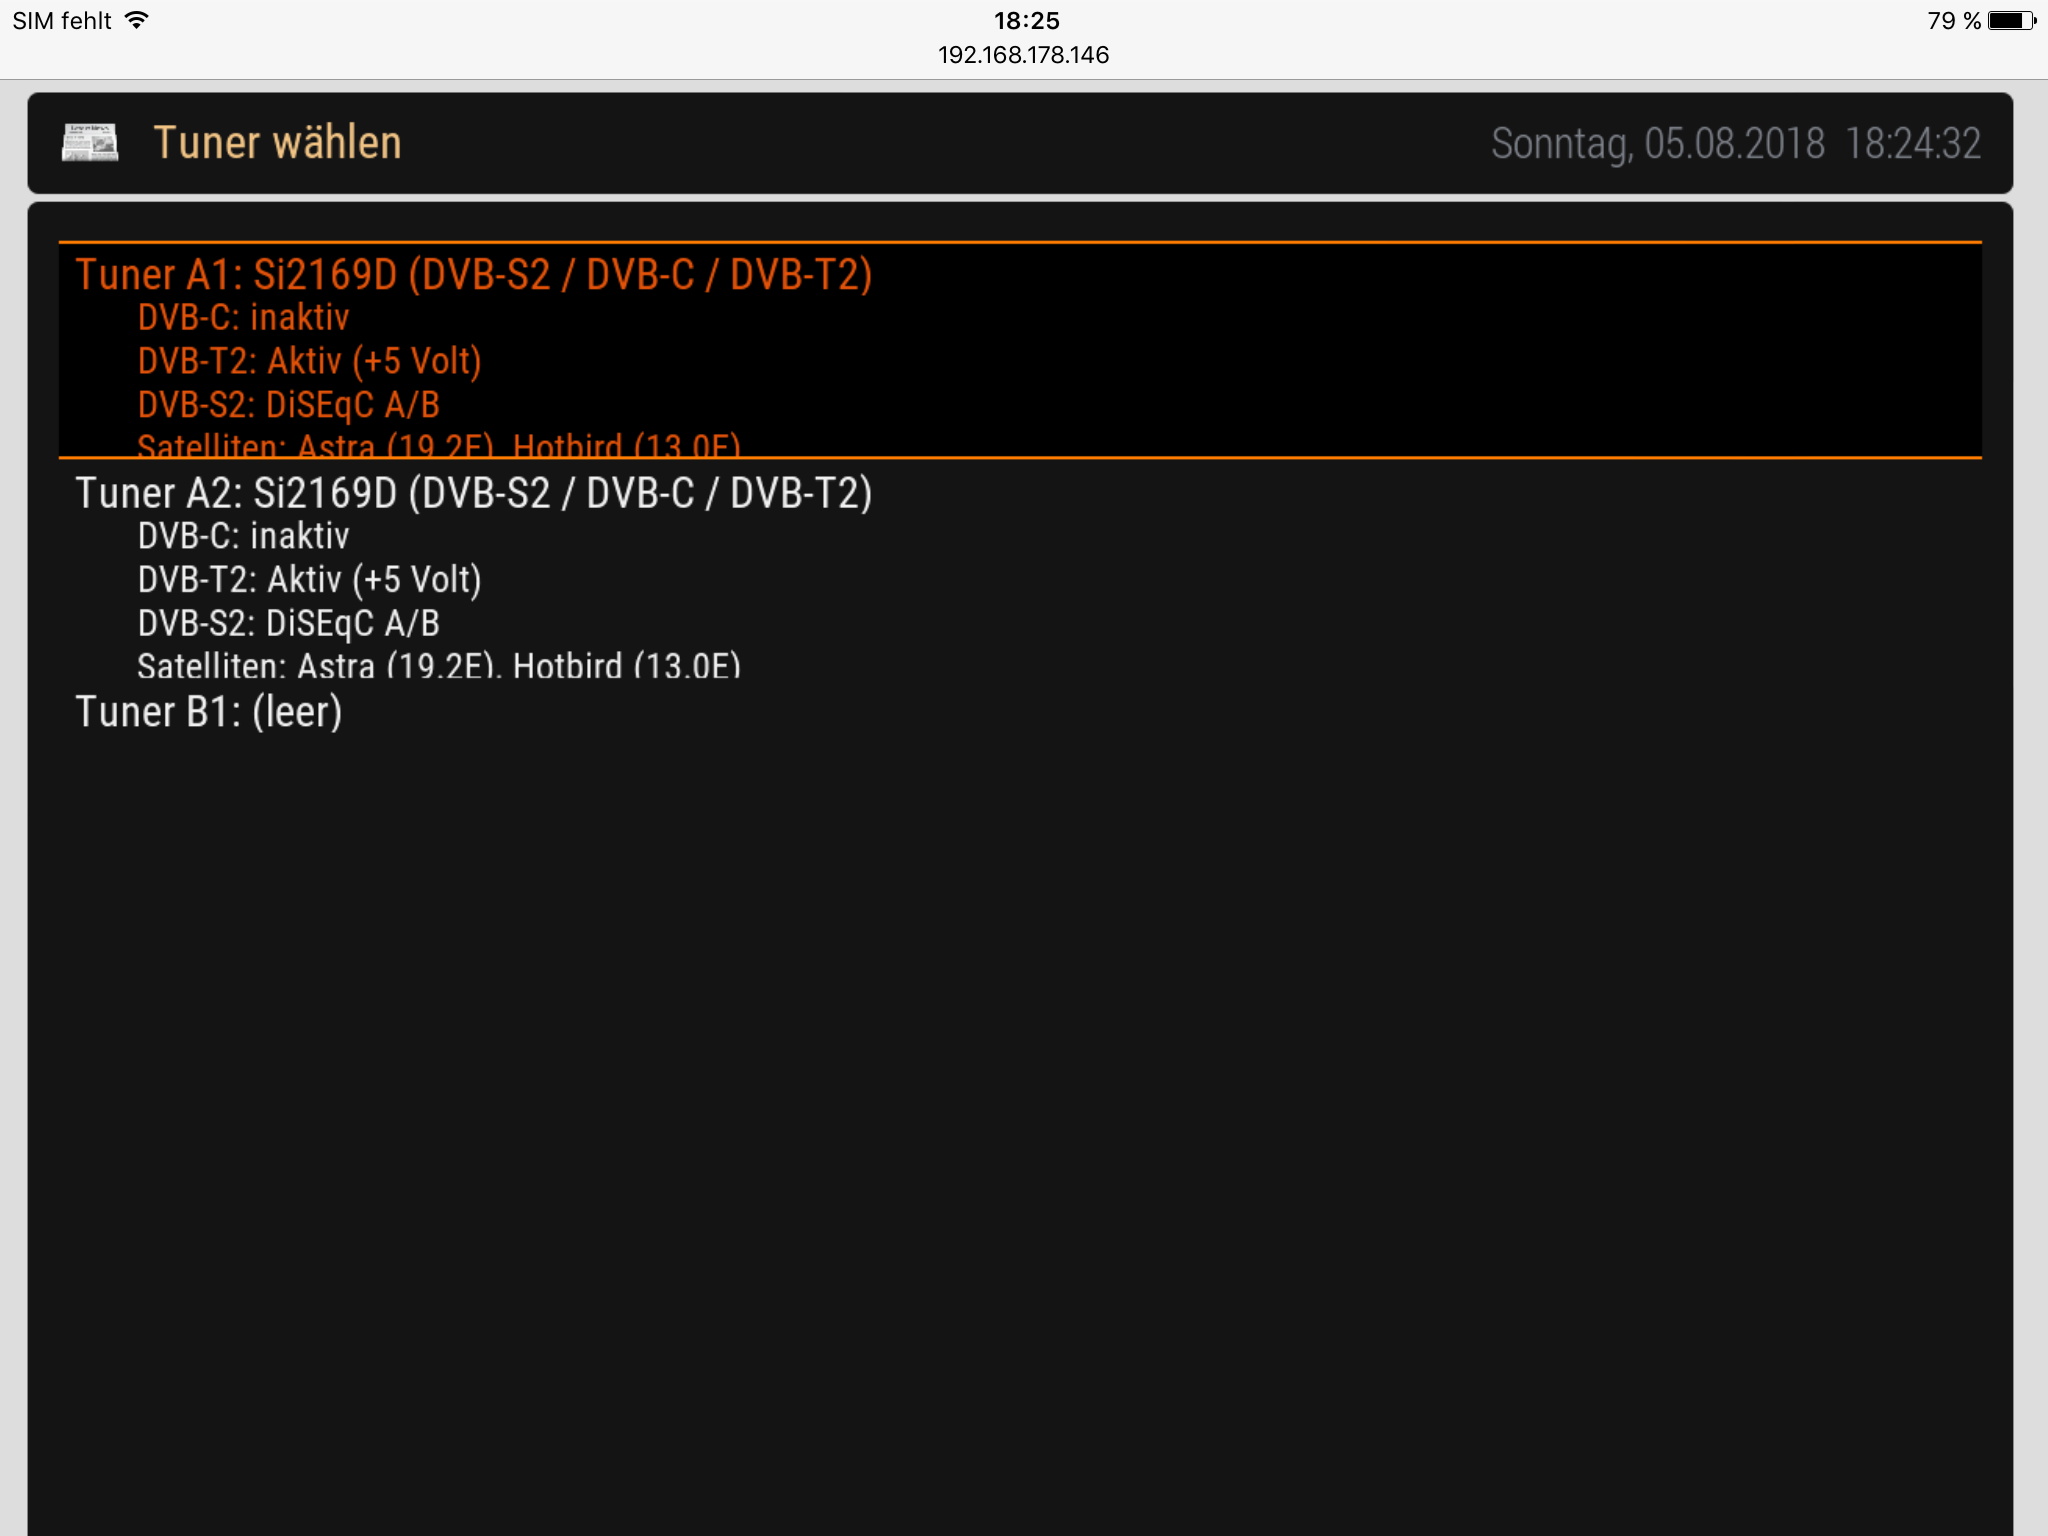Tap the WiFi signal icon in status bar
2048x1536 pixels.
(136, 20)
